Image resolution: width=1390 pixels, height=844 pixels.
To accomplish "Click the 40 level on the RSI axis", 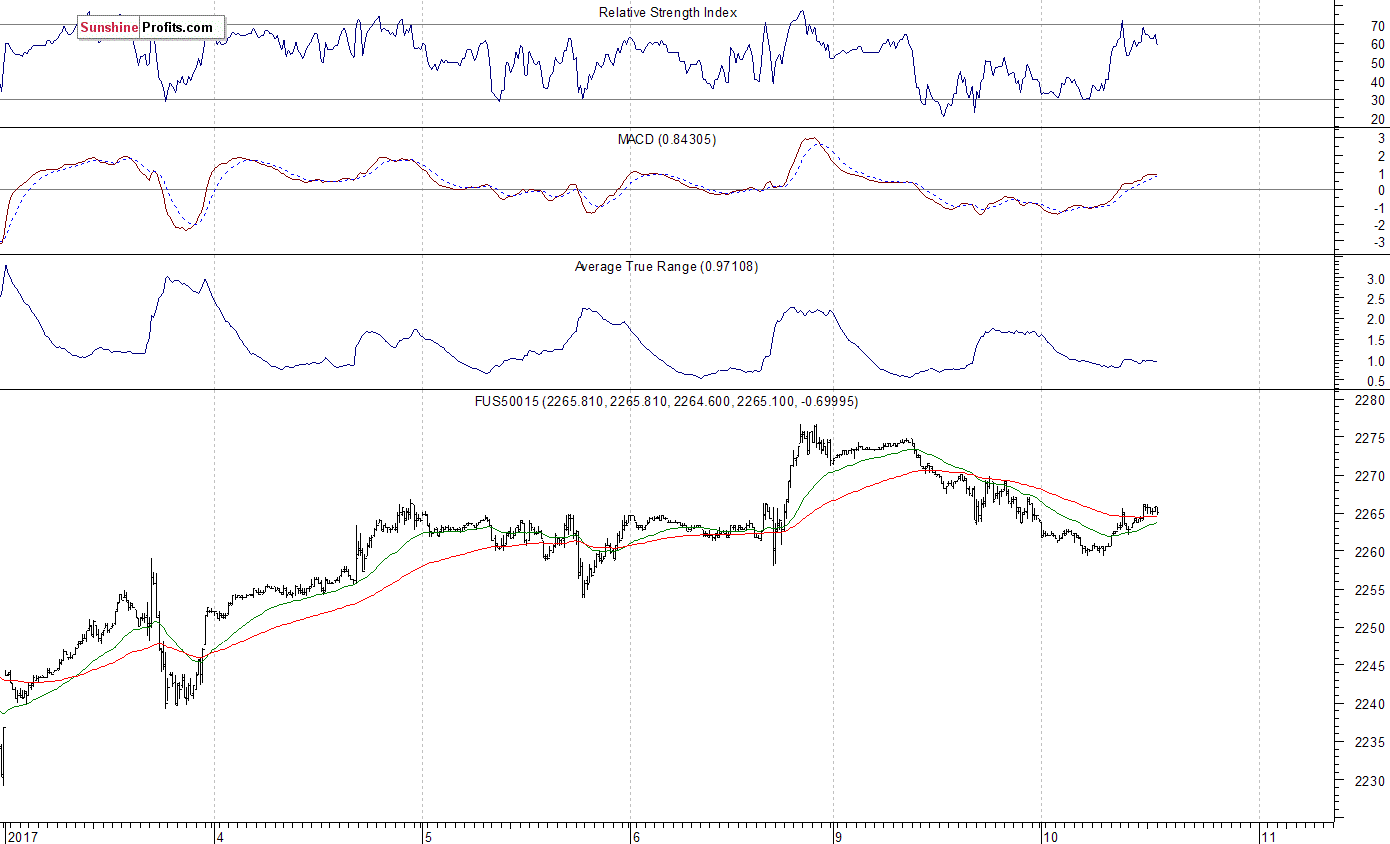I will (1378, 82).
